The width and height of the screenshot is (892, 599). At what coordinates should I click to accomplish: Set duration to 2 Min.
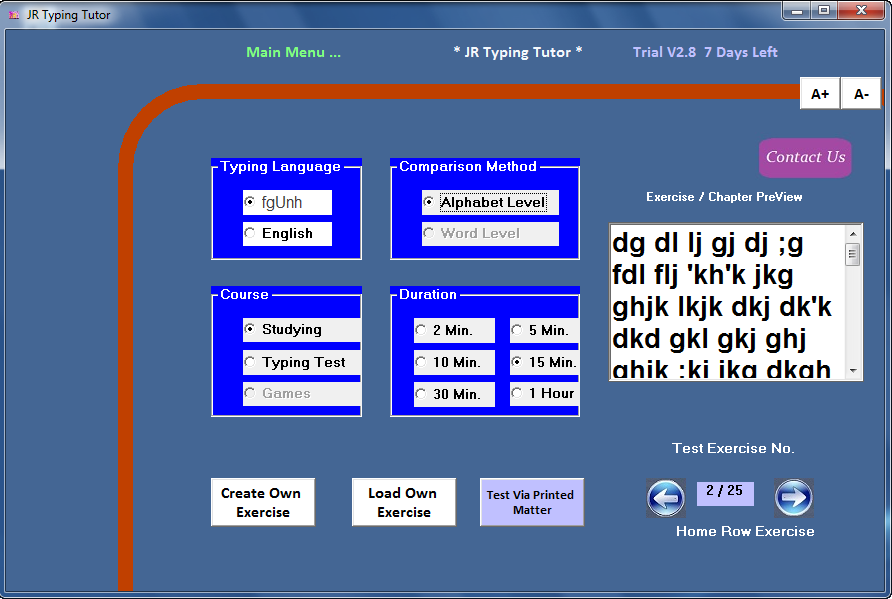tap(454, 331)
